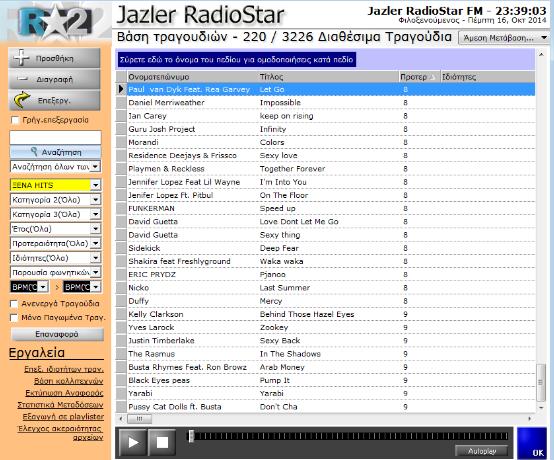Viewport: 554px width, 460px height.
Task: Click the play button
Action: (x=132, y=442)
